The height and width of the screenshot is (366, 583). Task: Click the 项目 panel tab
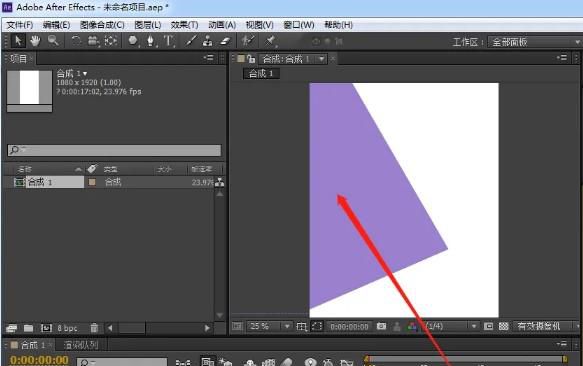[19, 58]
